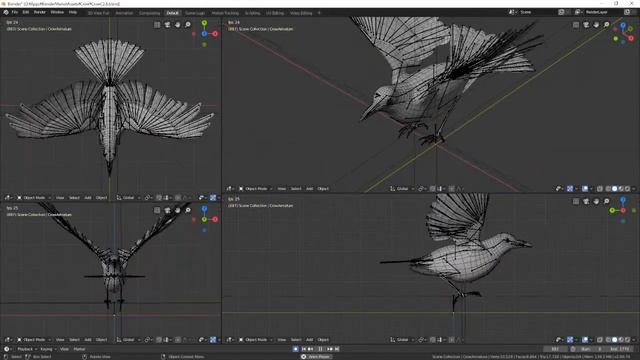Switch to the Scripting workspace tab

point(252,13)
